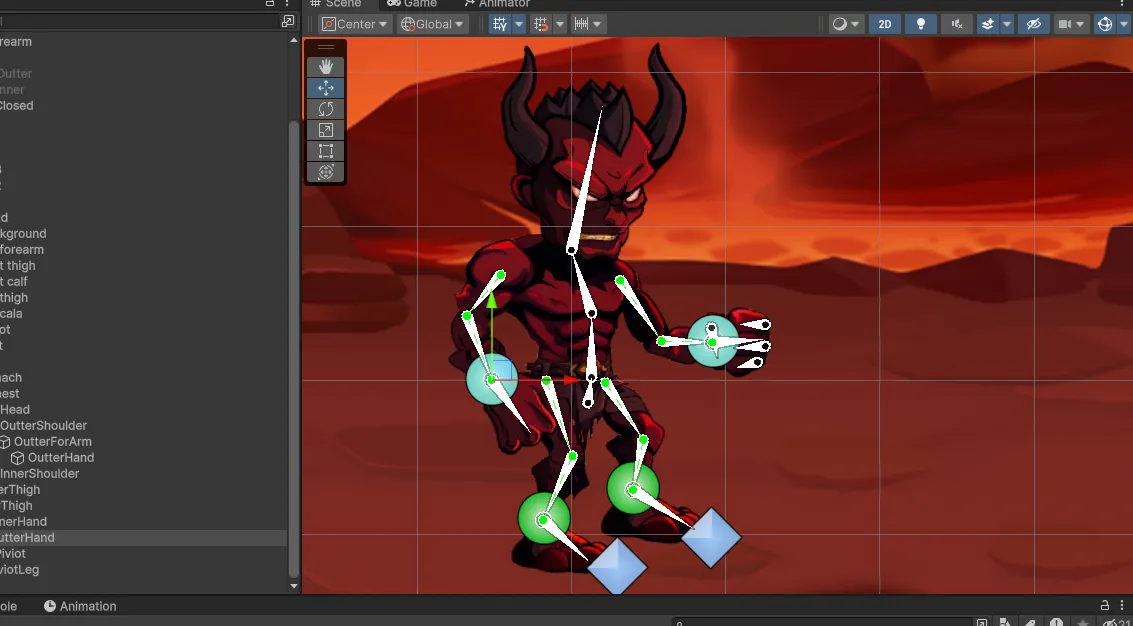Click the OutterForArm cube icon
The height and width of the screenshot is (626, 1133).
[5, 442]
